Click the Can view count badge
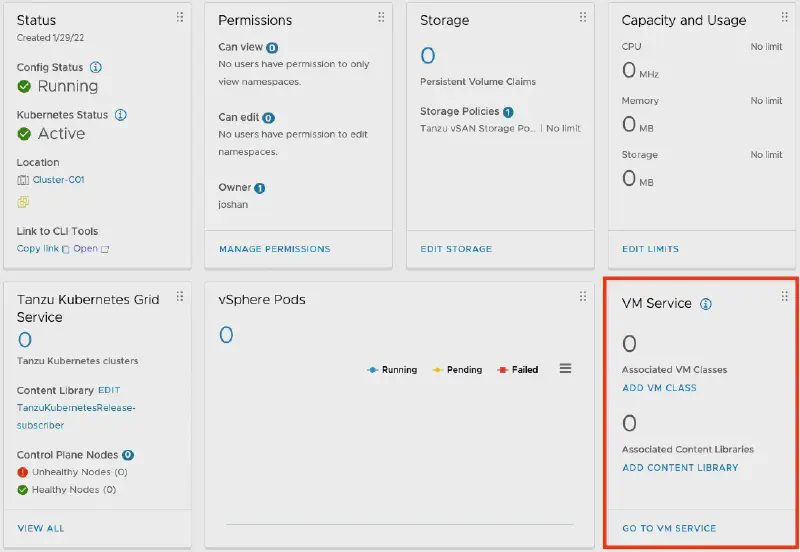800x552 pixels. click(x=272, y=47)
